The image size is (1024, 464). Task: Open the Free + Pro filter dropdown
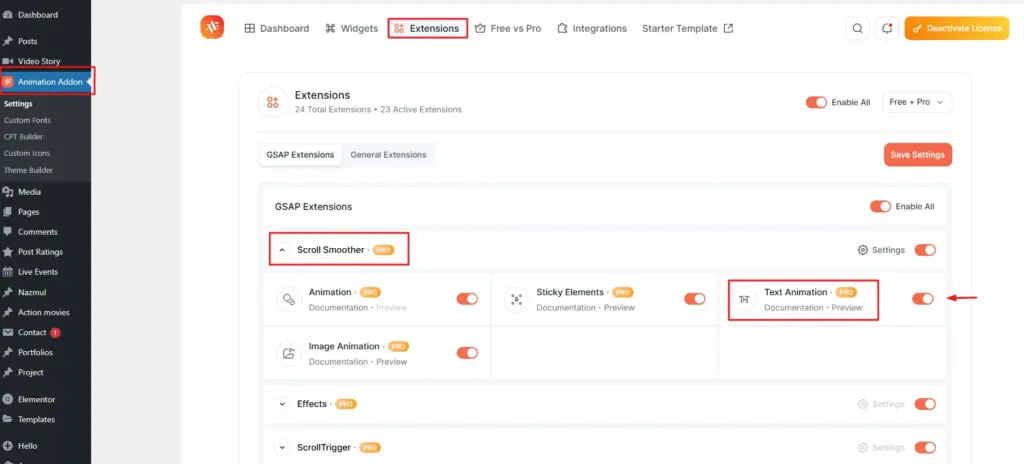click(x=917, y=102)
